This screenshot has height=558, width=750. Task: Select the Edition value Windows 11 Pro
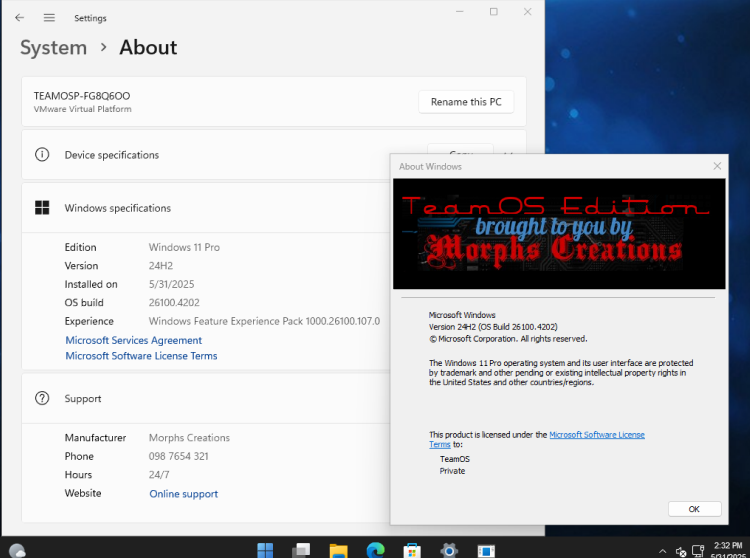184,247
